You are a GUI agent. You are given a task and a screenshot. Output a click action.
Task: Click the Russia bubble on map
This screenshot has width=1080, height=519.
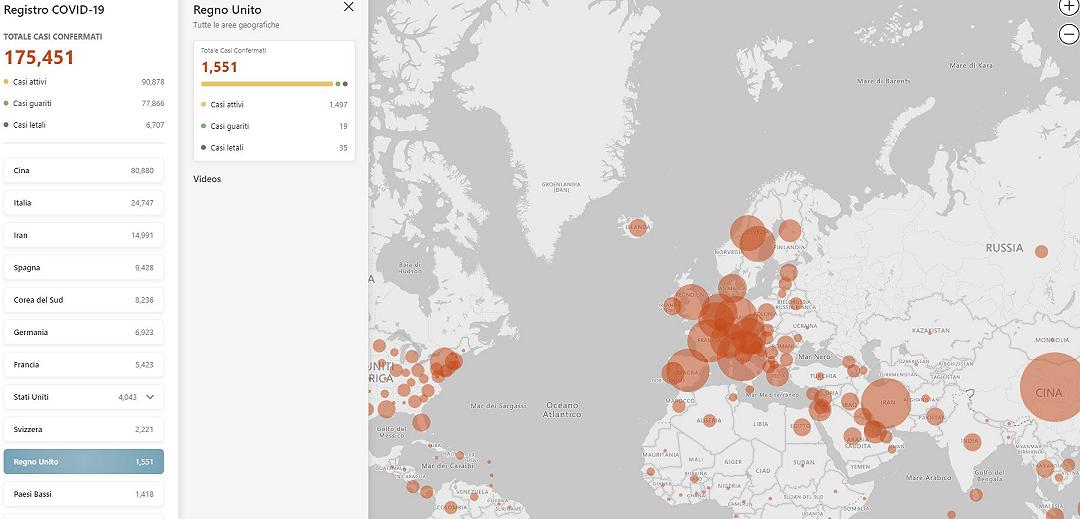tap(1041, 251)
